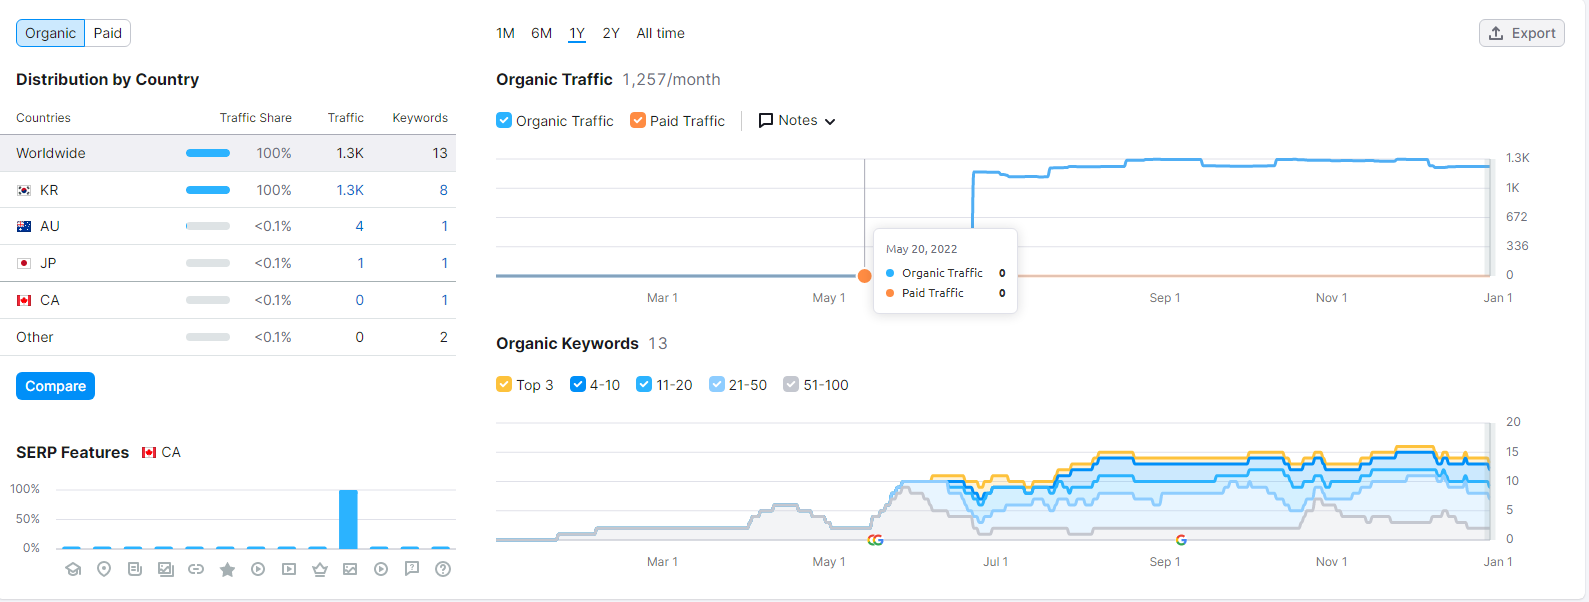Image resolution: width=1589 pixels, height=602 pixels.
Task: Toggle the Top 3 keywords checkbox
Action: (504, 384)
